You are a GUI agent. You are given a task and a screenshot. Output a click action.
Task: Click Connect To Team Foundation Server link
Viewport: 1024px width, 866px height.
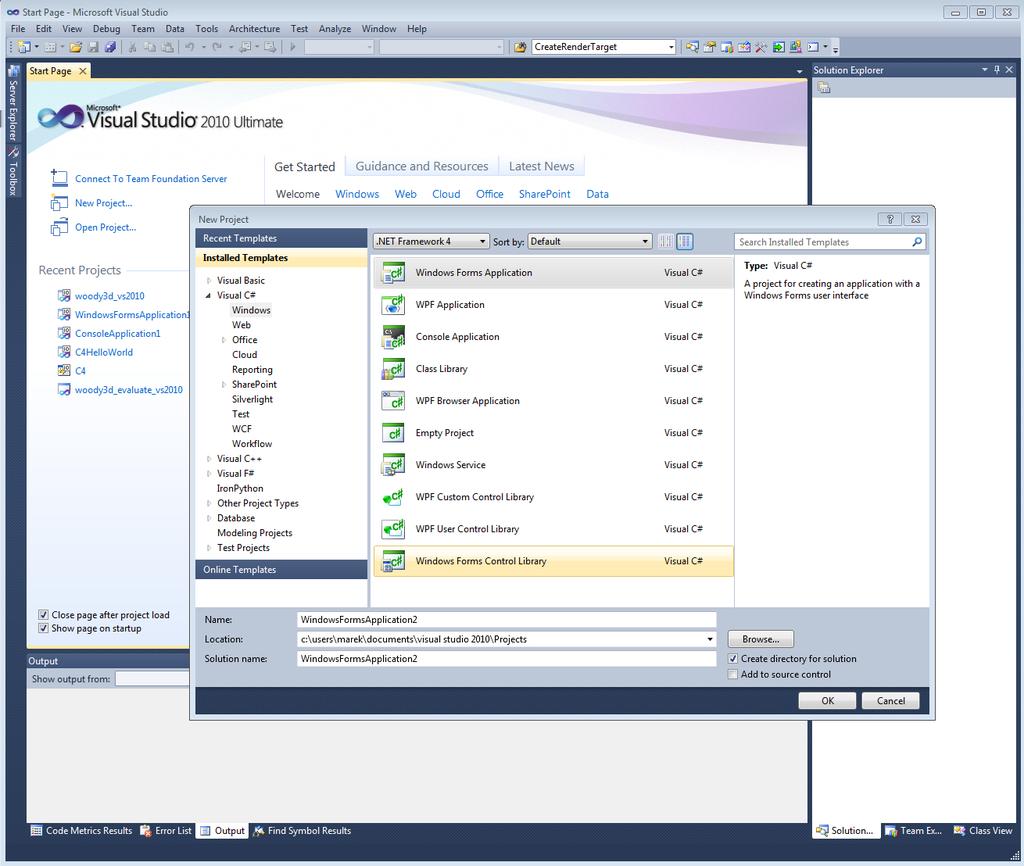(x=151, y=179)
